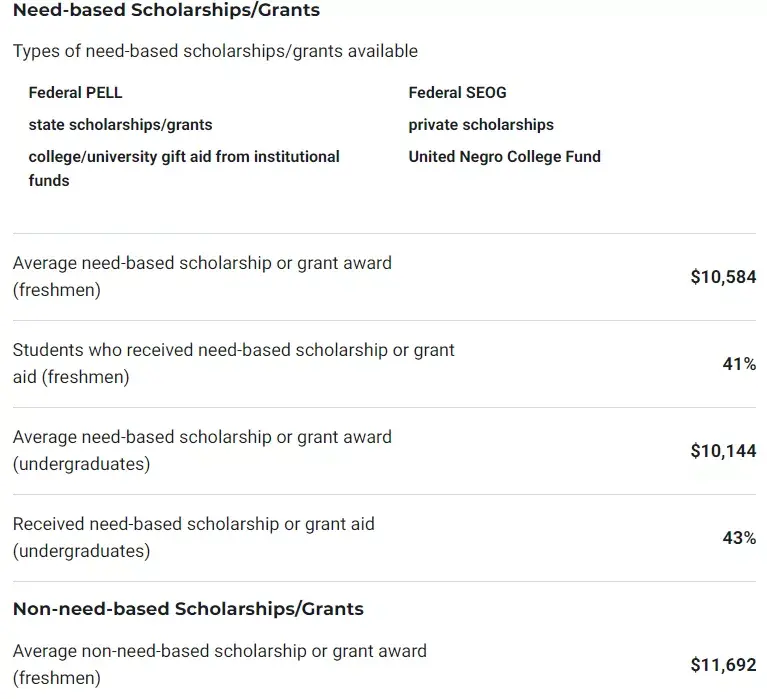Click the $10,144 undergraduates award value

723,451
